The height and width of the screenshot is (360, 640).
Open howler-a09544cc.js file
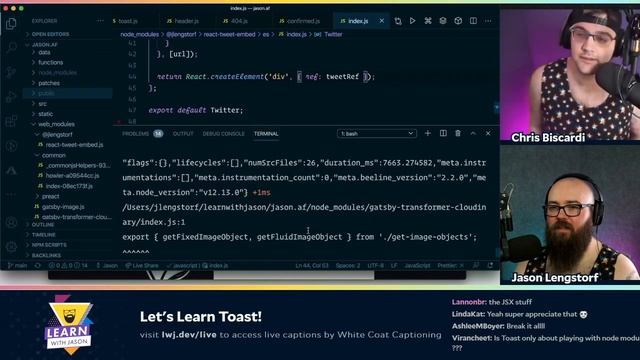click(72, 176)
